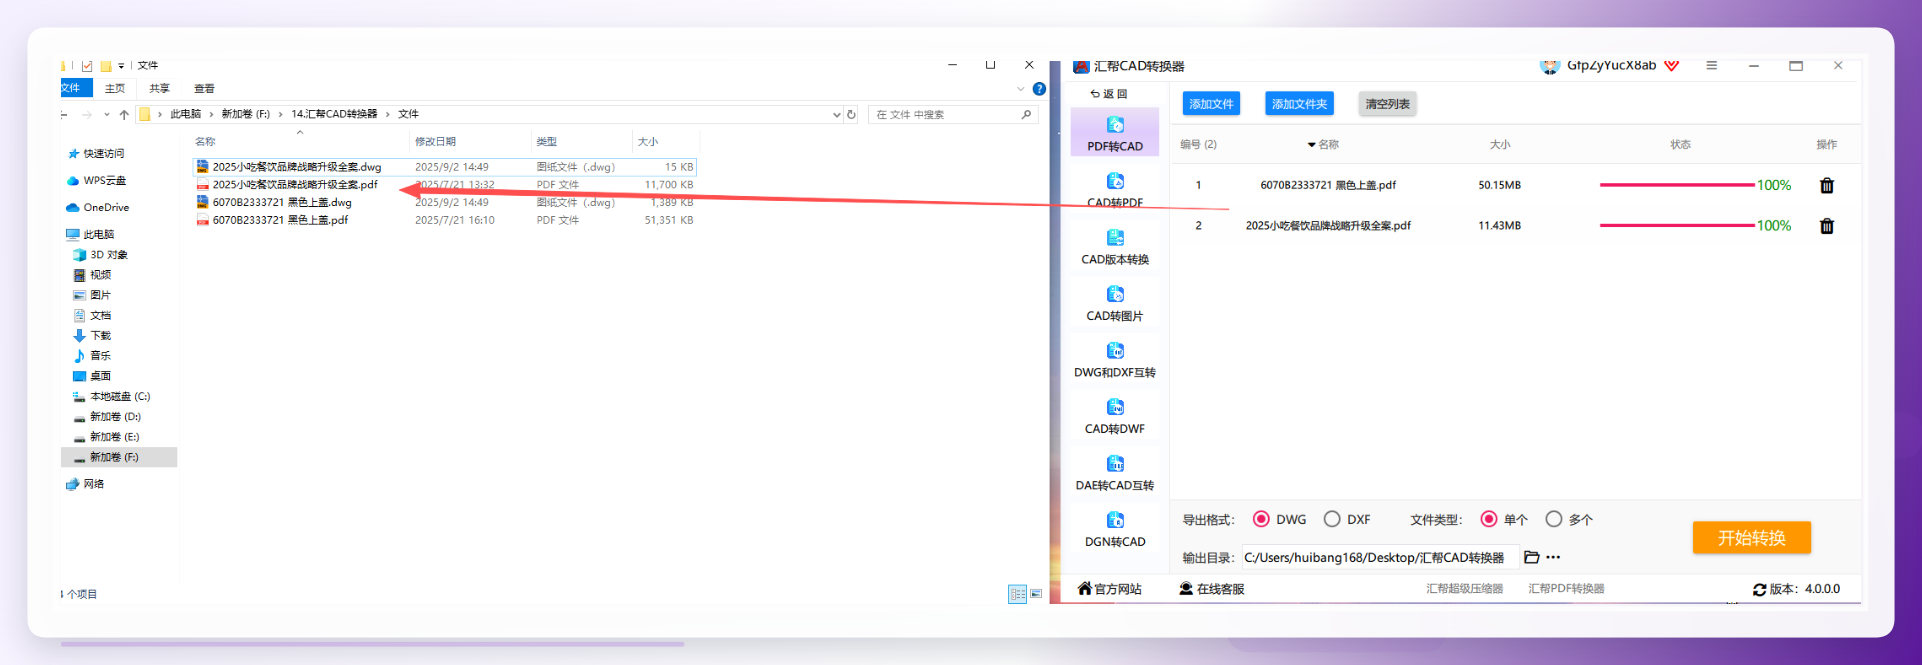
Task: Expand the Explorer address history dropdown
Action: point(836,114)
